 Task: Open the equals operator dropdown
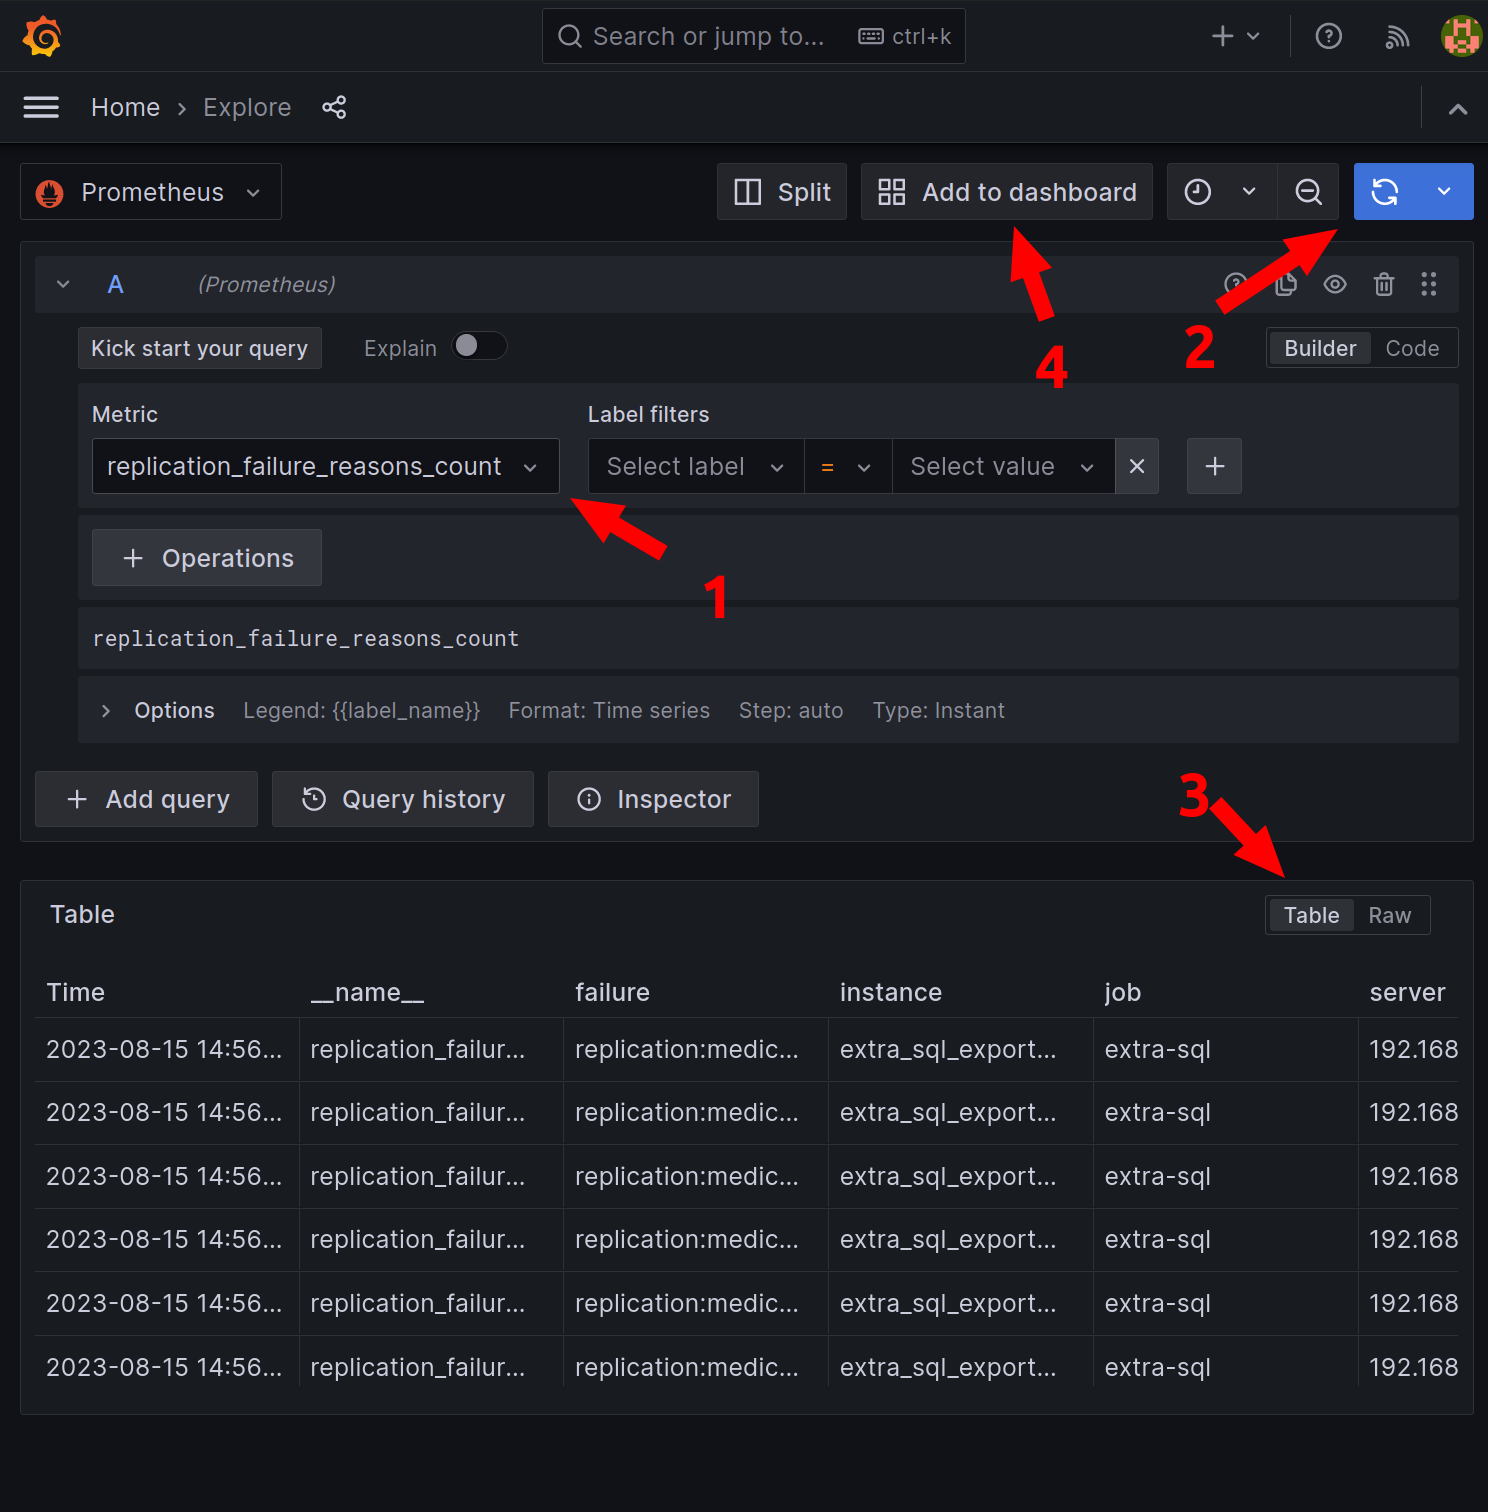(847, 466)
